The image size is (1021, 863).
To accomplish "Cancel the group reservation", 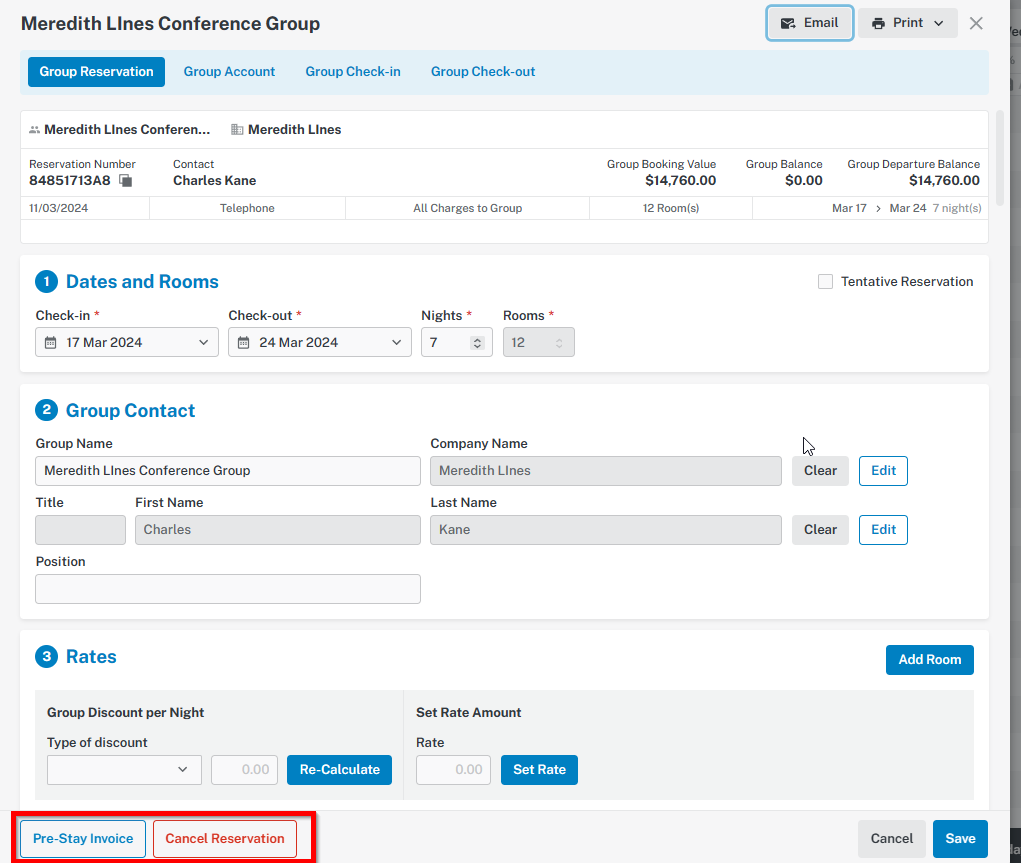I will (x=225, y=839).
